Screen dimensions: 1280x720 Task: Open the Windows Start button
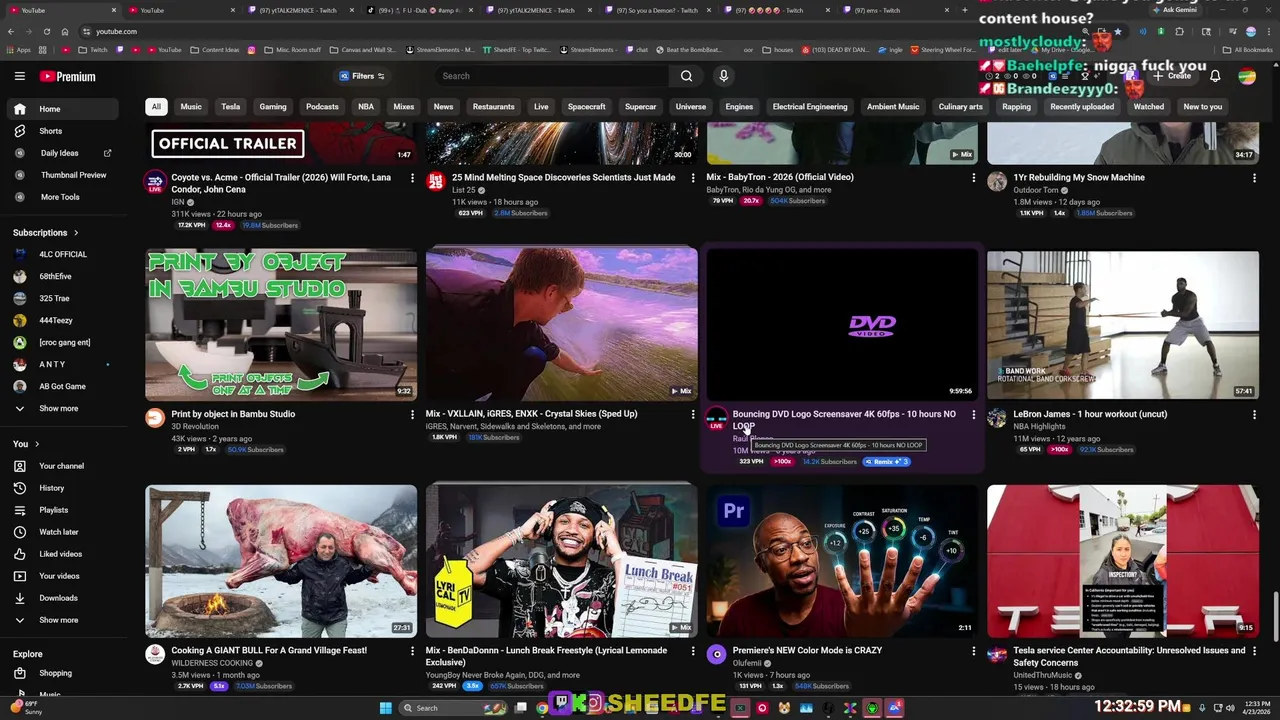tap(386, 708)
